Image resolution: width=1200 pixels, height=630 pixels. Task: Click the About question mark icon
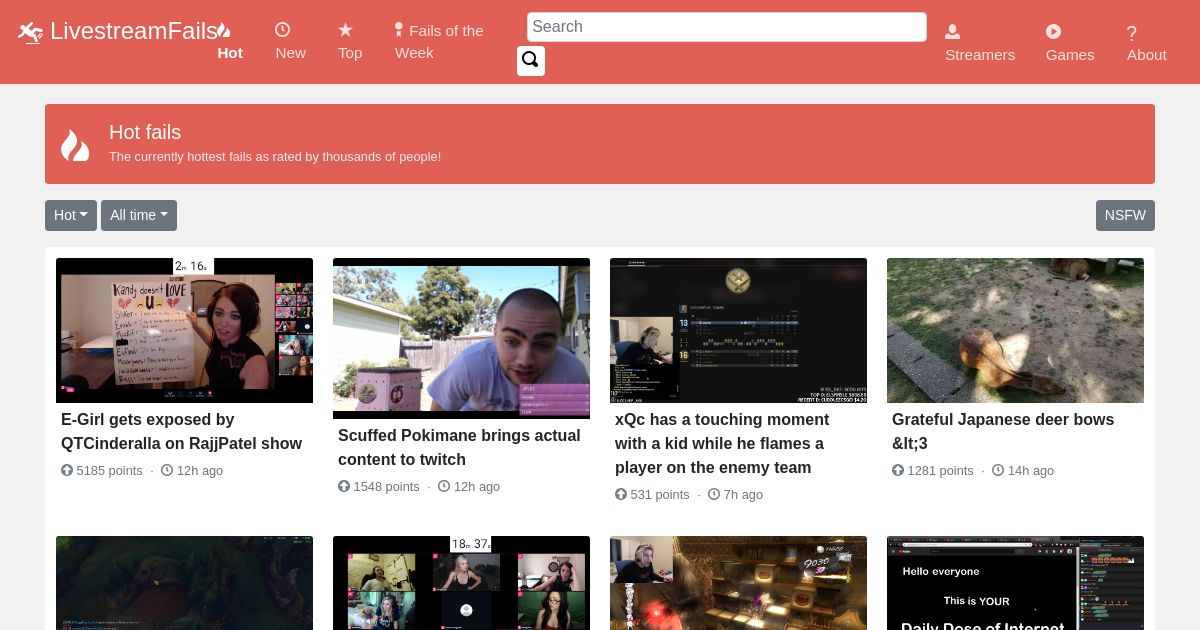(1132, 33)
